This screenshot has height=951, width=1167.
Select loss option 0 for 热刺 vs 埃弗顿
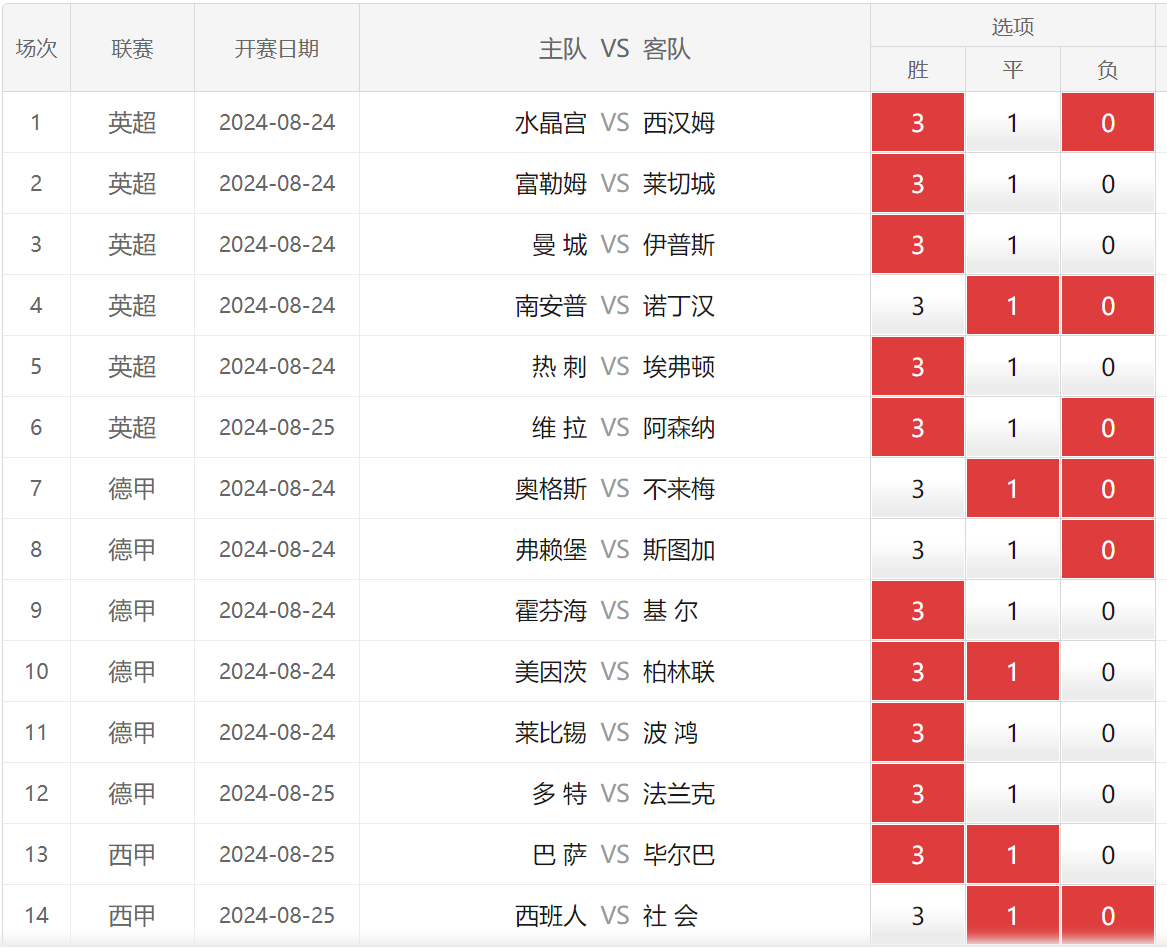tap(1107, 366)
